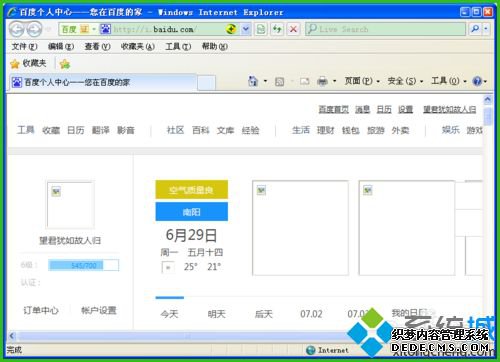Click the 设置 link at top
500x362 pixels.
(x=406, y=109)
